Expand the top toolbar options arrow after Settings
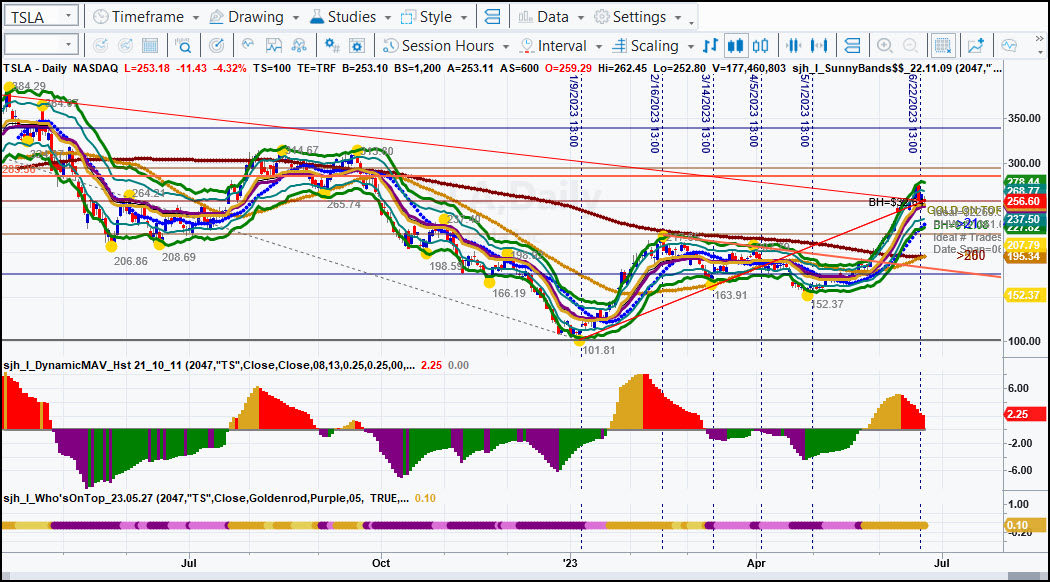1050x582 pixels. click(x=692, y=22)
